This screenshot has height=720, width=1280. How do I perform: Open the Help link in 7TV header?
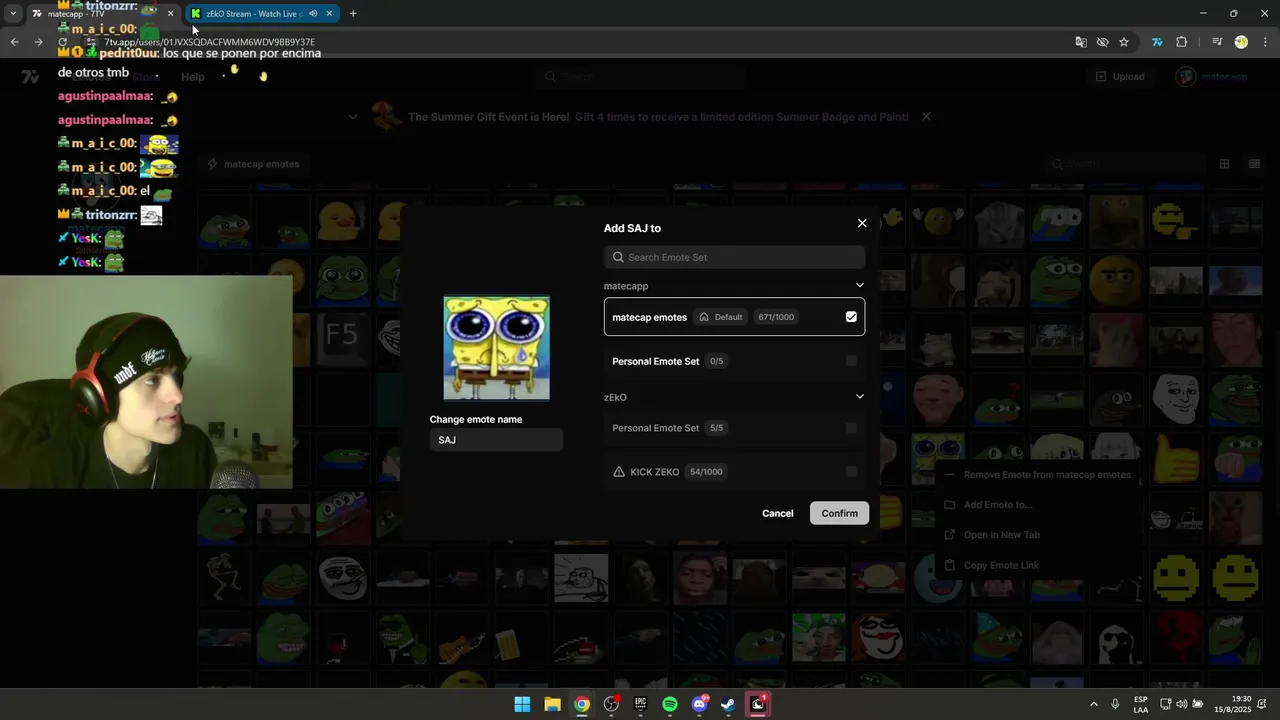(193, 77)
